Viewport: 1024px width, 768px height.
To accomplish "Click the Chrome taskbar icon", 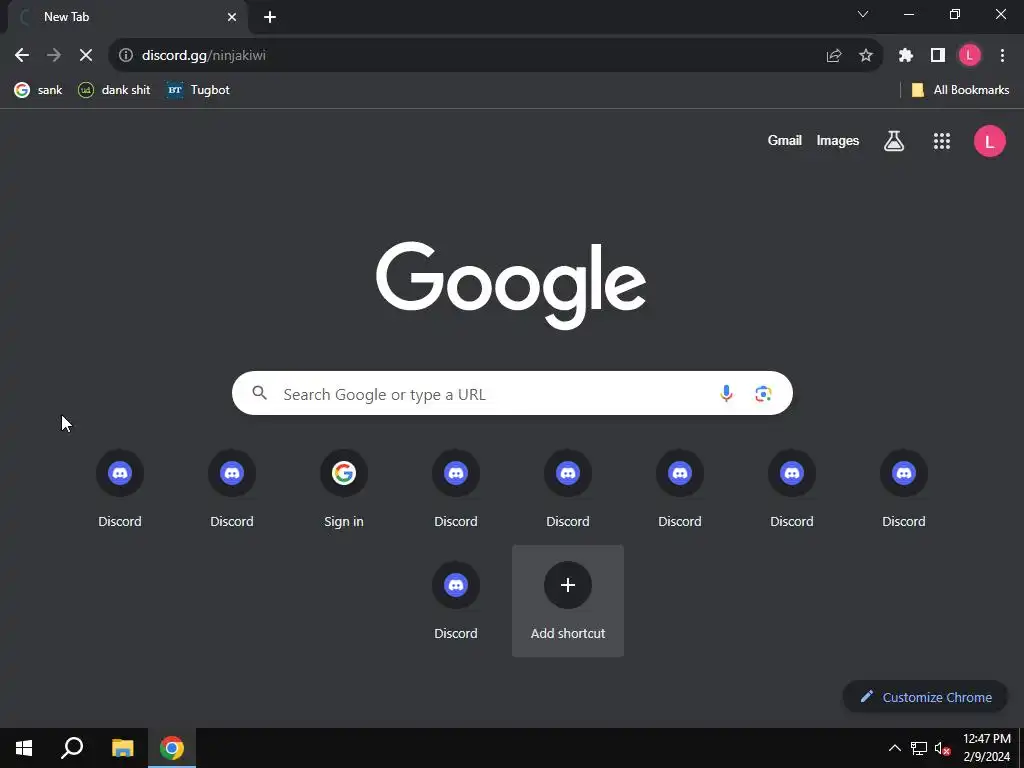I will tap(172, 748).
